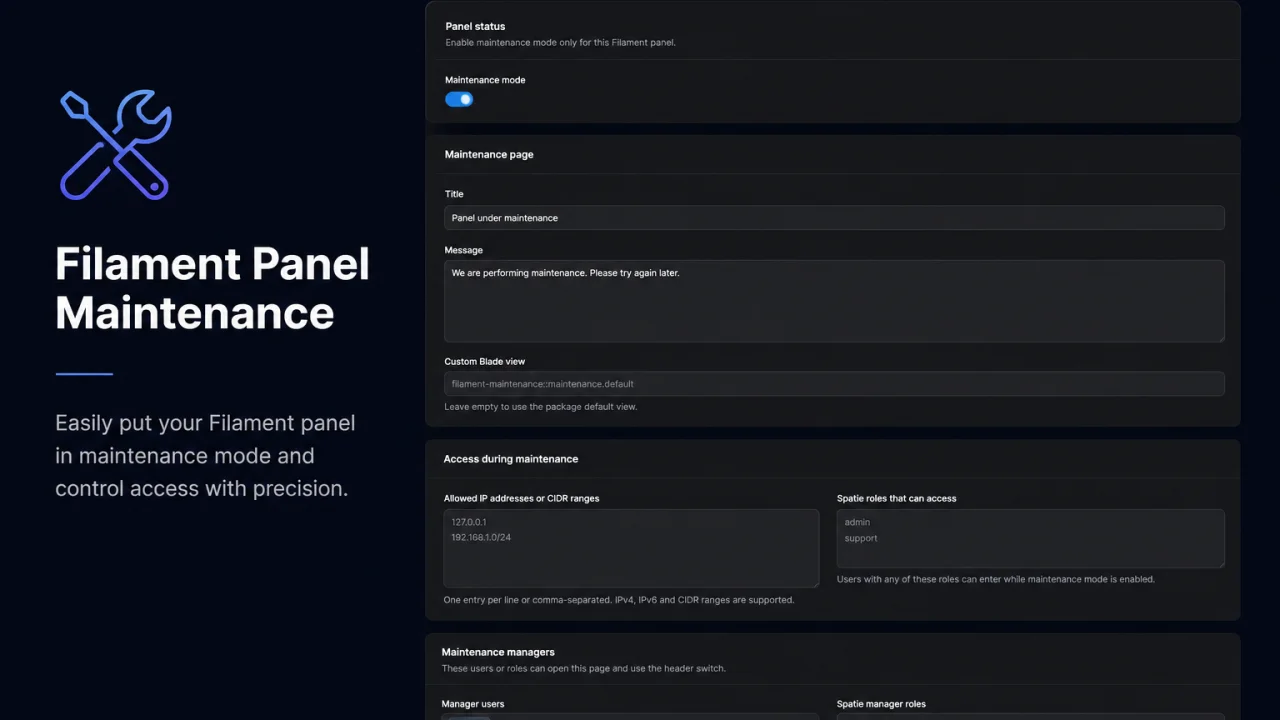Click the 'Enable maintenance mode only for this Filament panel' text
Screen dimensions: 1280x720
click(x=560, y=43)
